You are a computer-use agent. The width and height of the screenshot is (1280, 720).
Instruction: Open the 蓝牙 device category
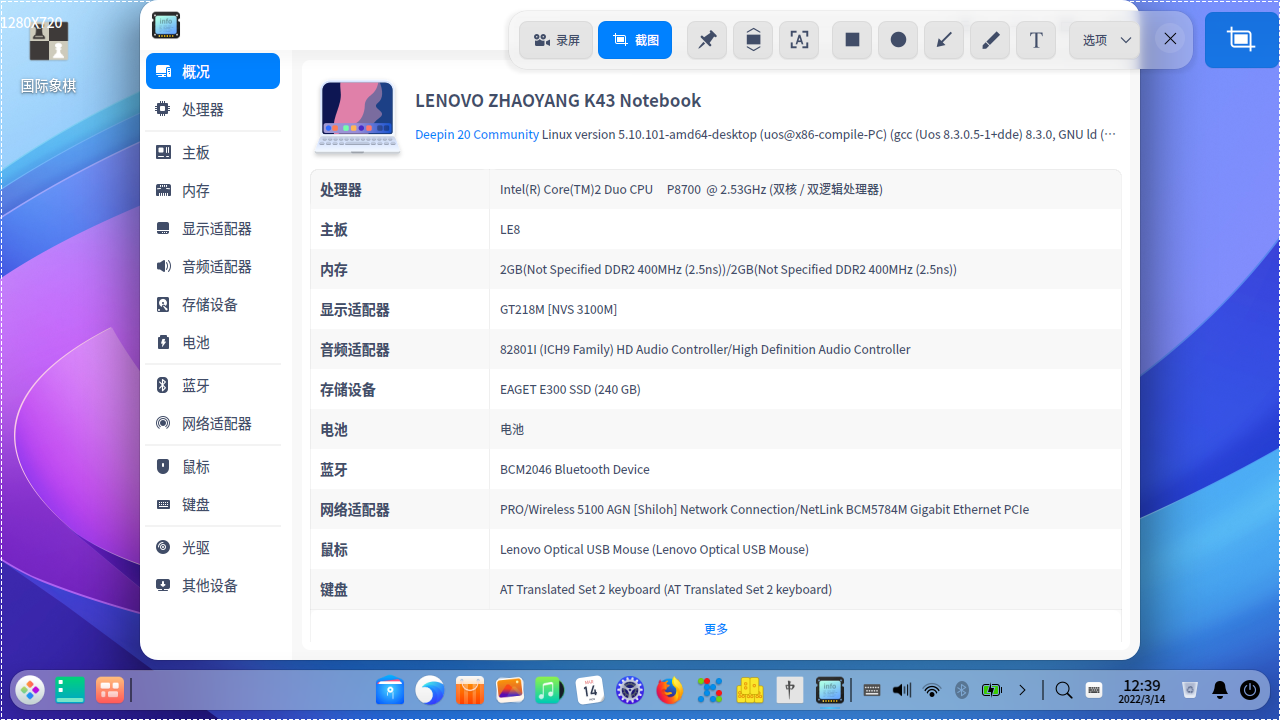click(x=197, y=385)
